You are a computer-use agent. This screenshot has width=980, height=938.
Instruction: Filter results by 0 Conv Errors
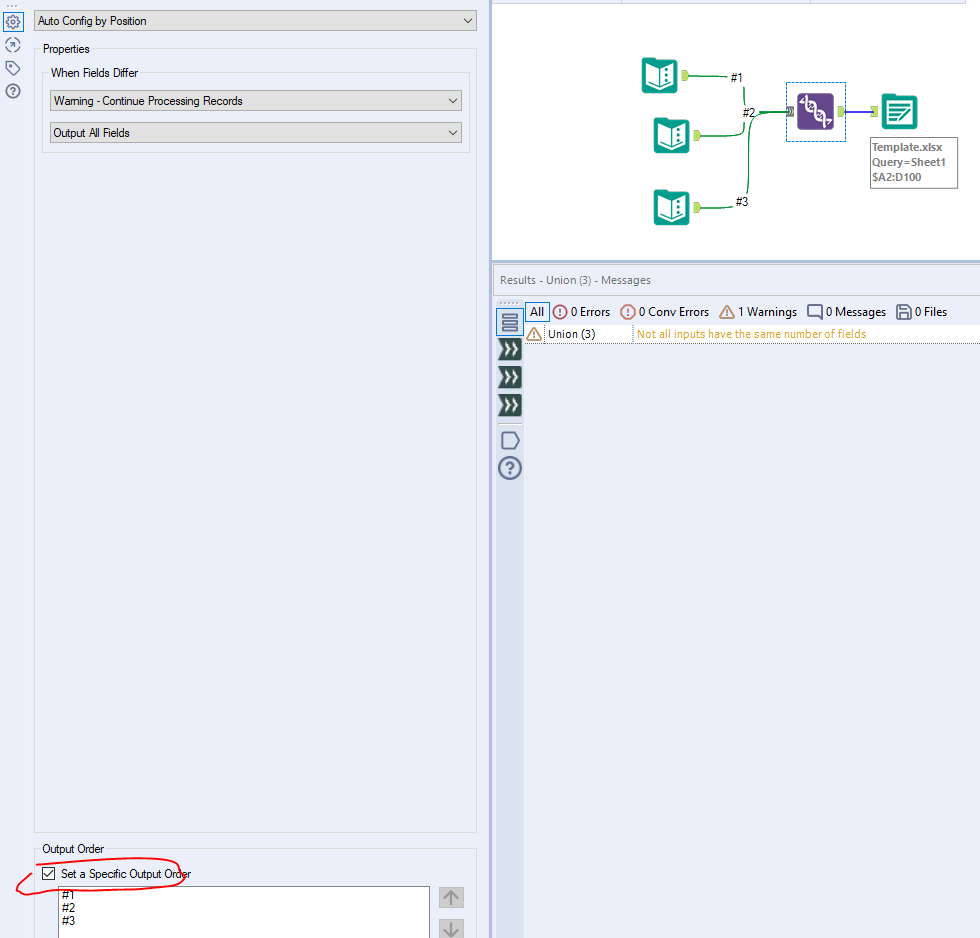[x=664, y=312]
